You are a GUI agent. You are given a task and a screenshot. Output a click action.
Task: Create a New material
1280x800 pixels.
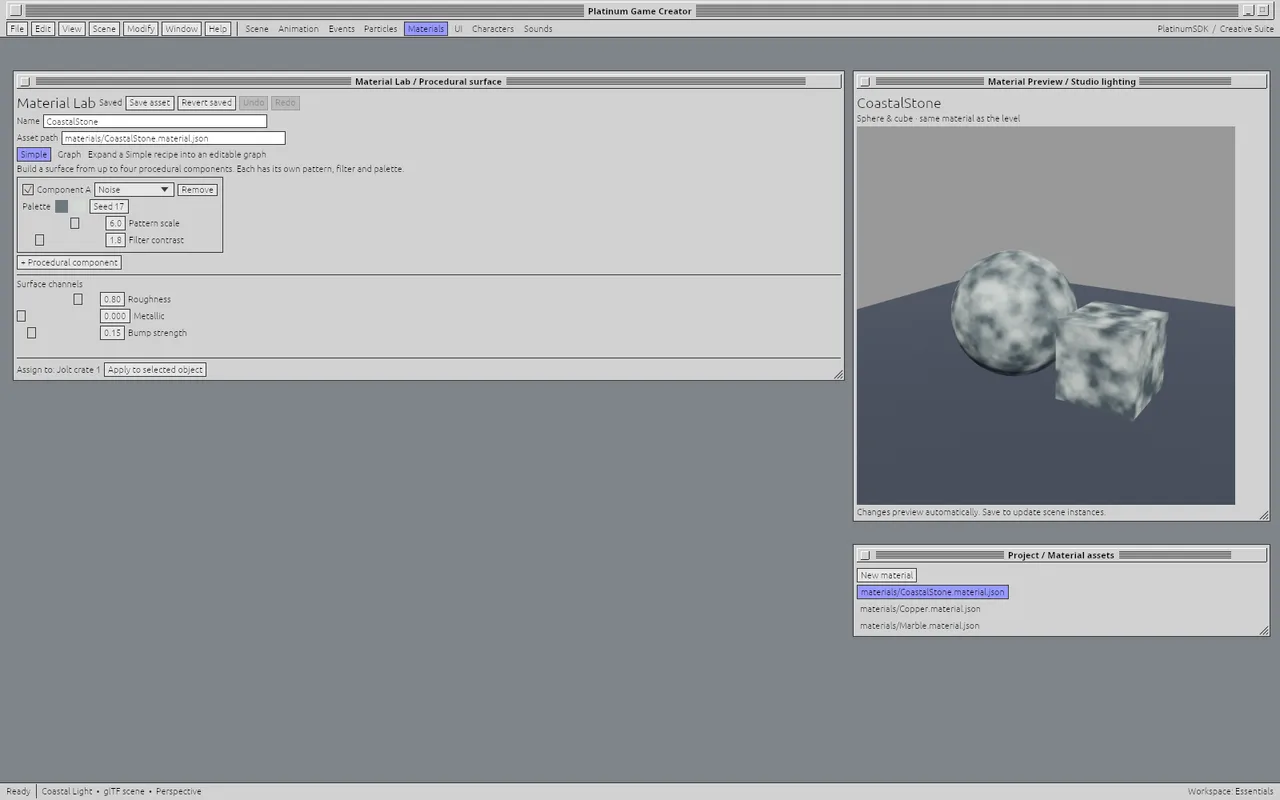coord(887,576)
